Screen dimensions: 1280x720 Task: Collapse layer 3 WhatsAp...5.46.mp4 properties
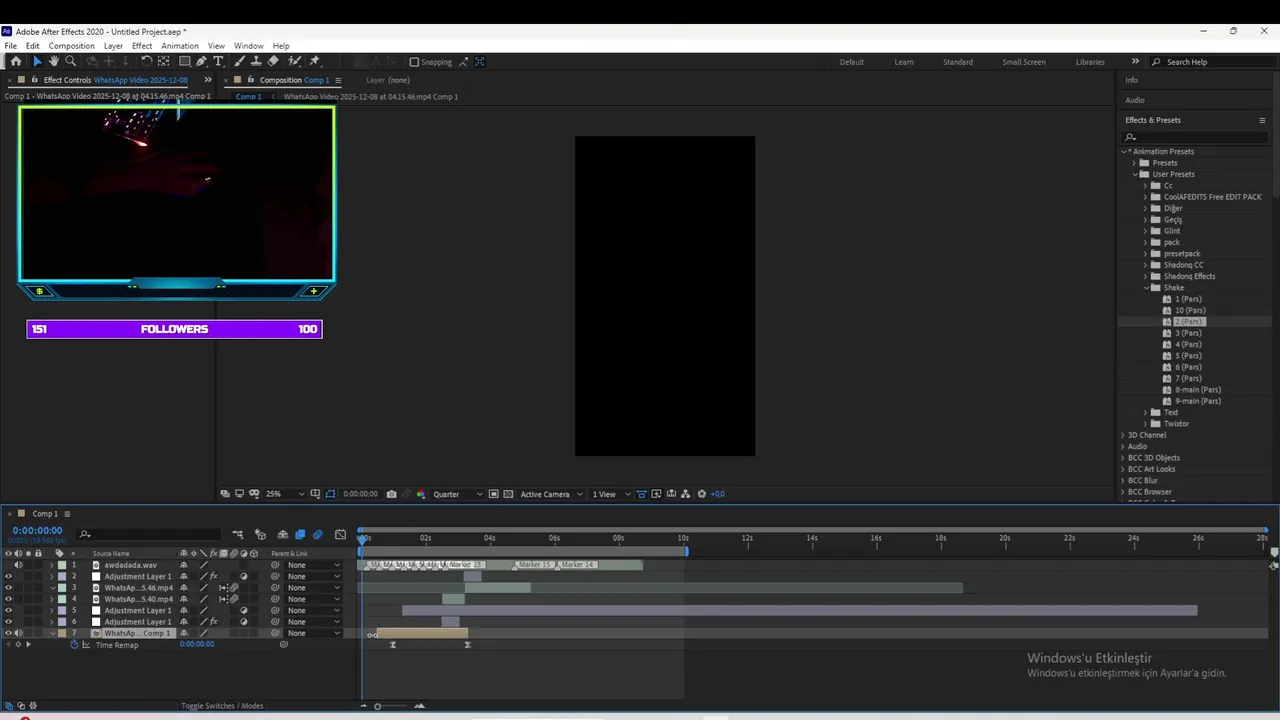[x=52, y=588]
